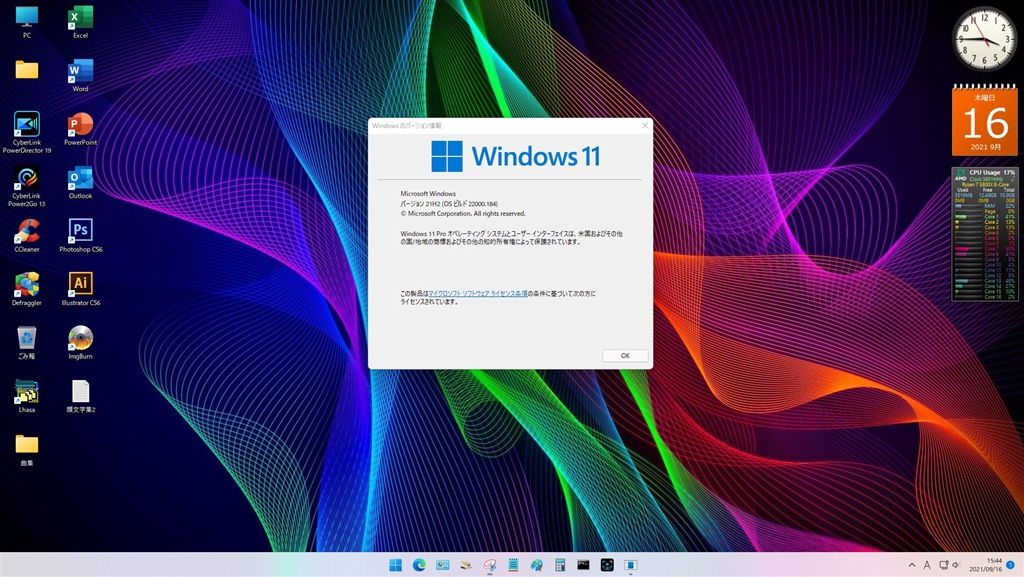Close the Windows version info dialog
Image resolution: width=1024 pixels, height=577 pixels.
(645, 125)
